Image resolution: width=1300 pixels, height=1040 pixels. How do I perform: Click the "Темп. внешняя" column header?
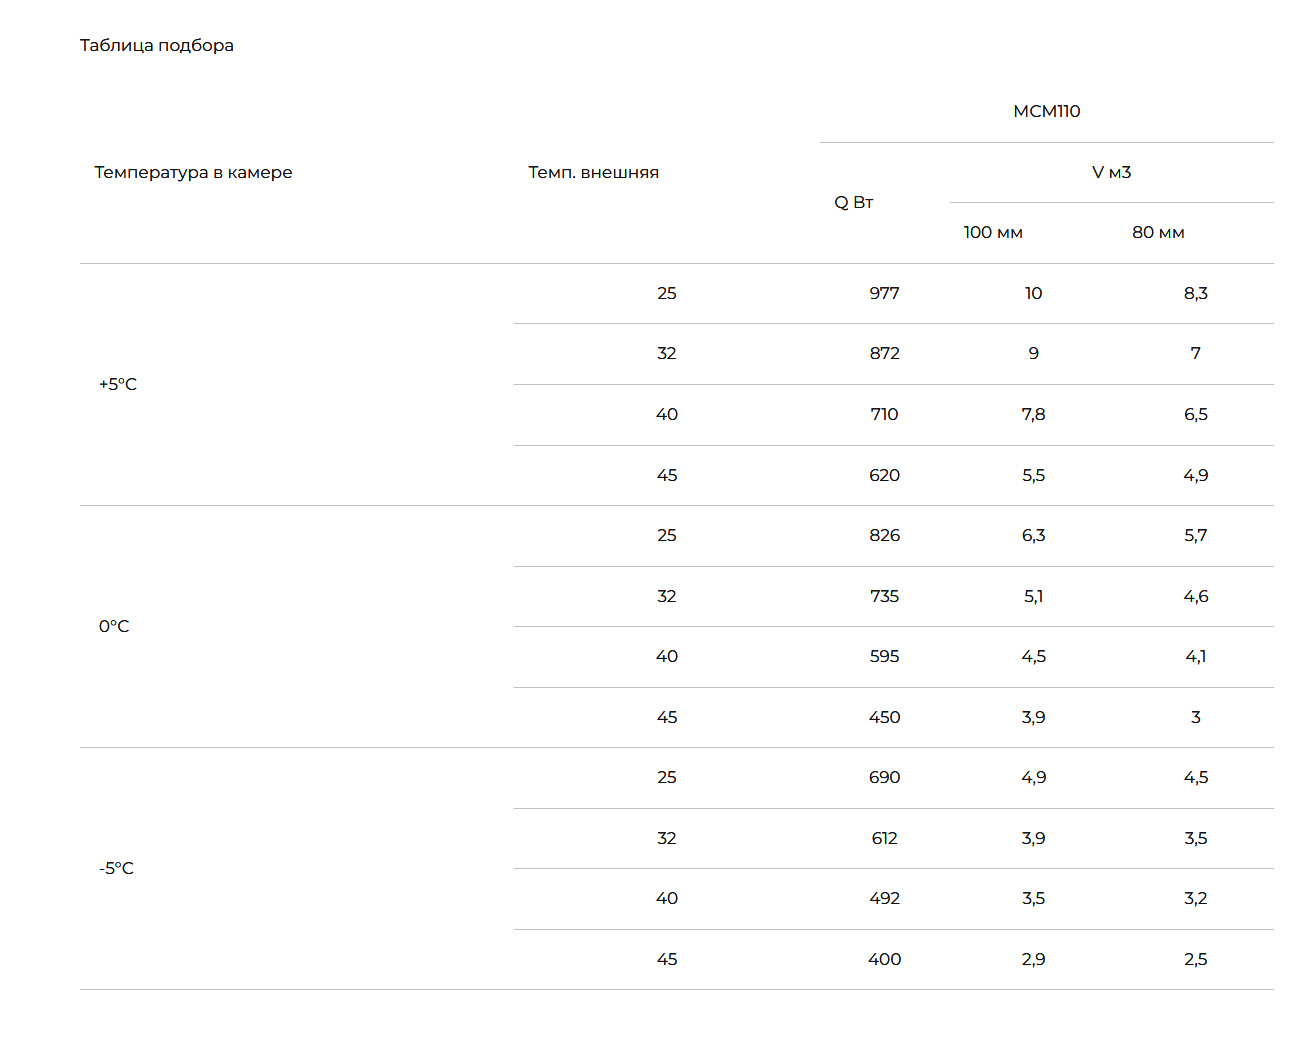click(x=593, y=172)
